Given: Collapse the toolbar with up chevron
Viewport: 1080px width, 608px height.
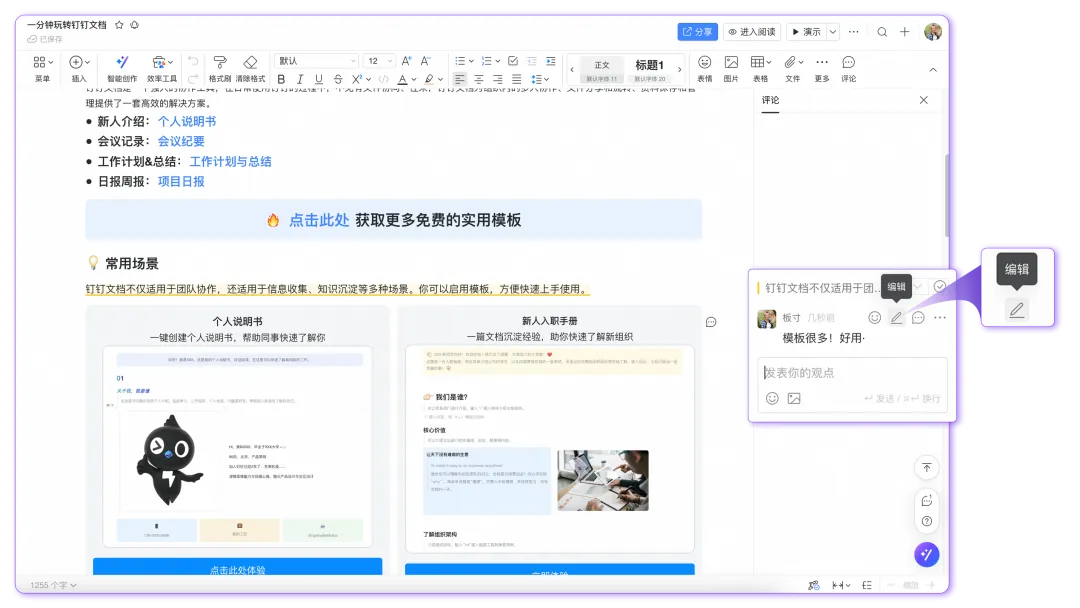Looking at the screenshot, I should click(x=933, y=70).
